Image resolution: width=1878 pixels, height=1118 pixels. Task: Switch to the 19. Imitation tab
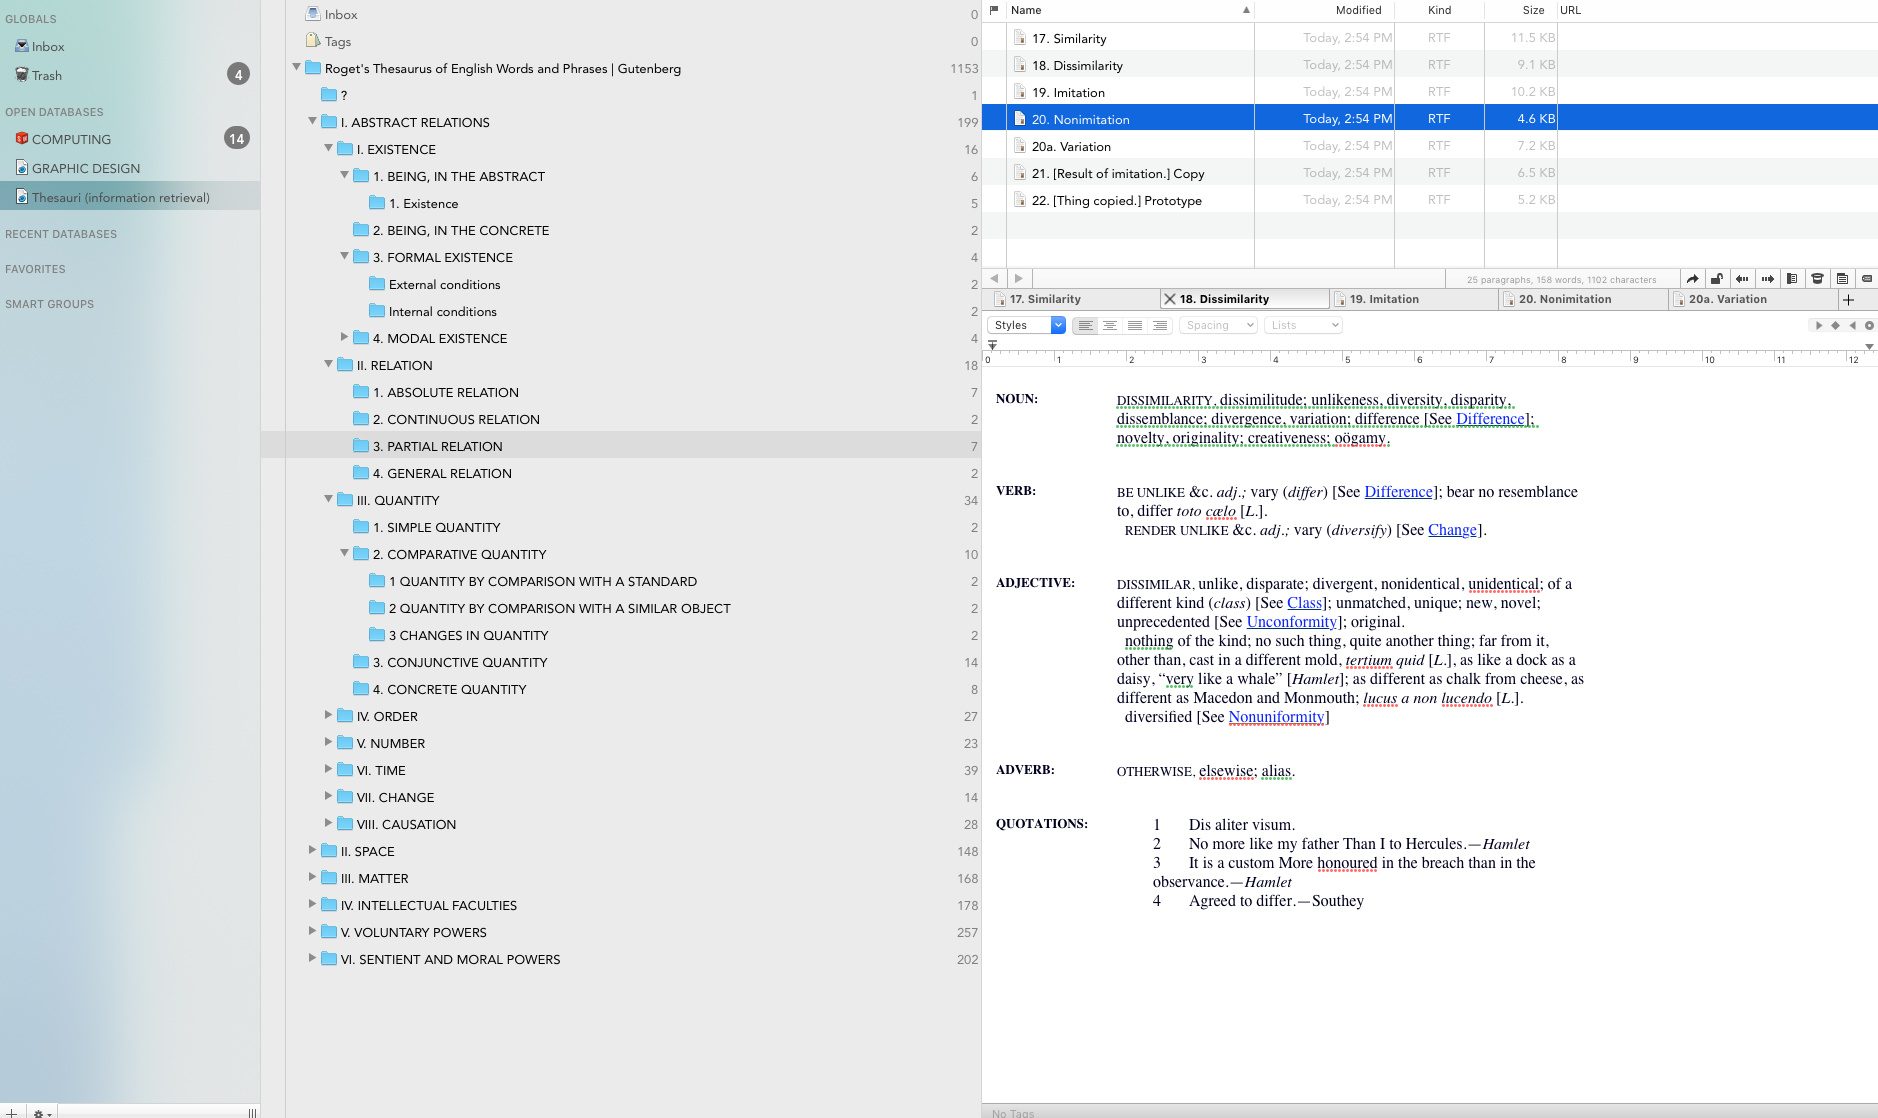pyautogui.click(x=1384, y=299)
